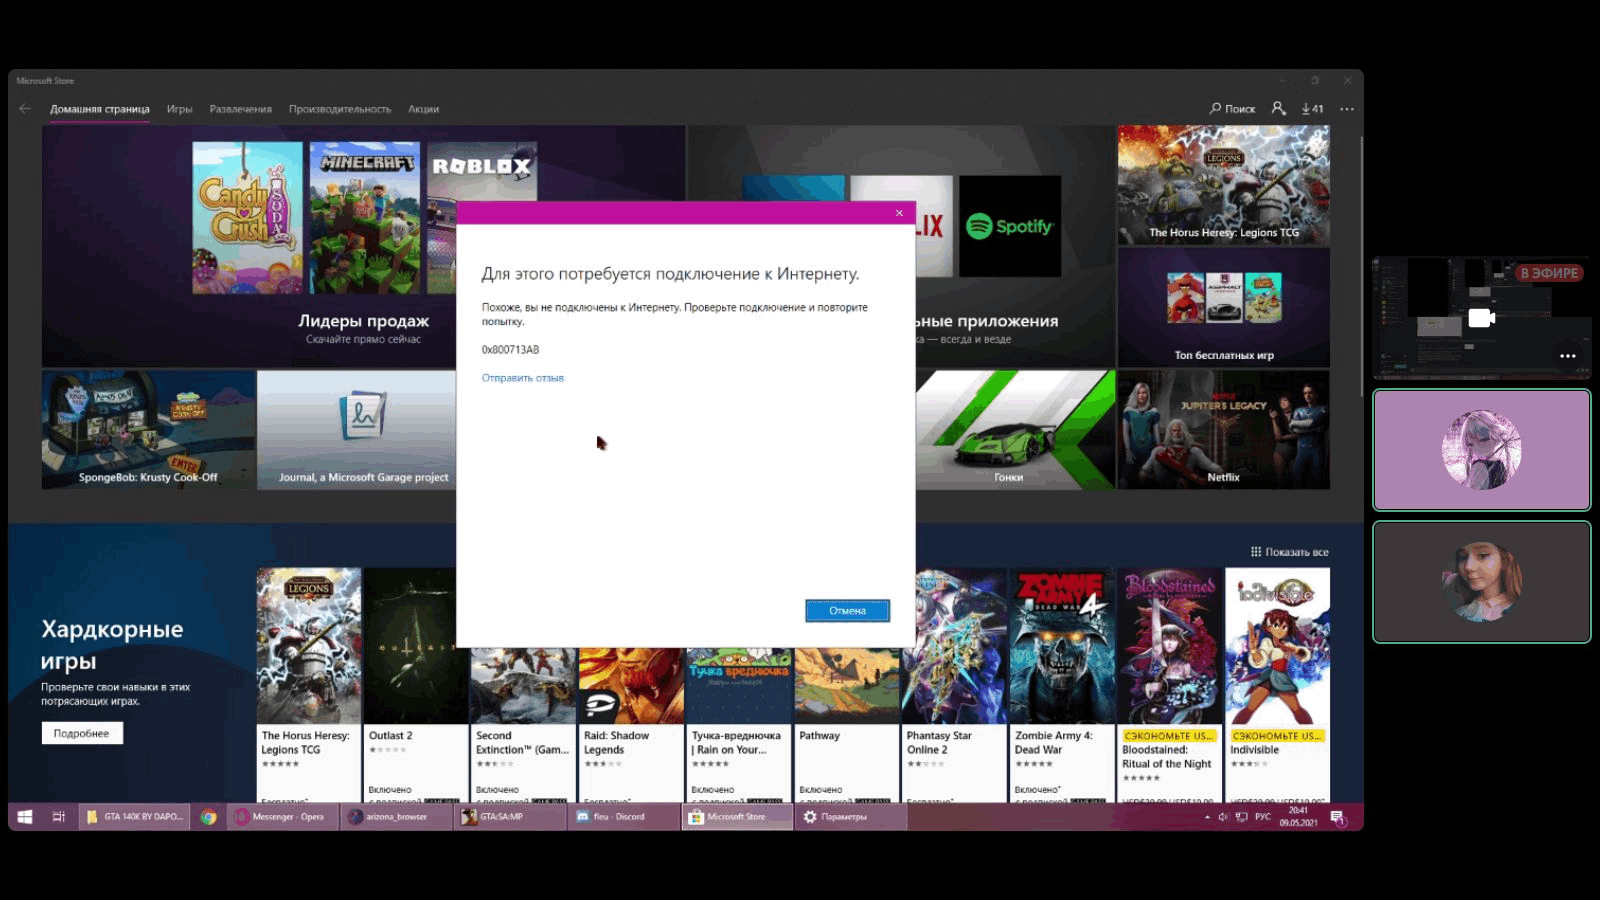Show hidden tray icons arrow
1600x900 pixels.
tap(1207, 817)
